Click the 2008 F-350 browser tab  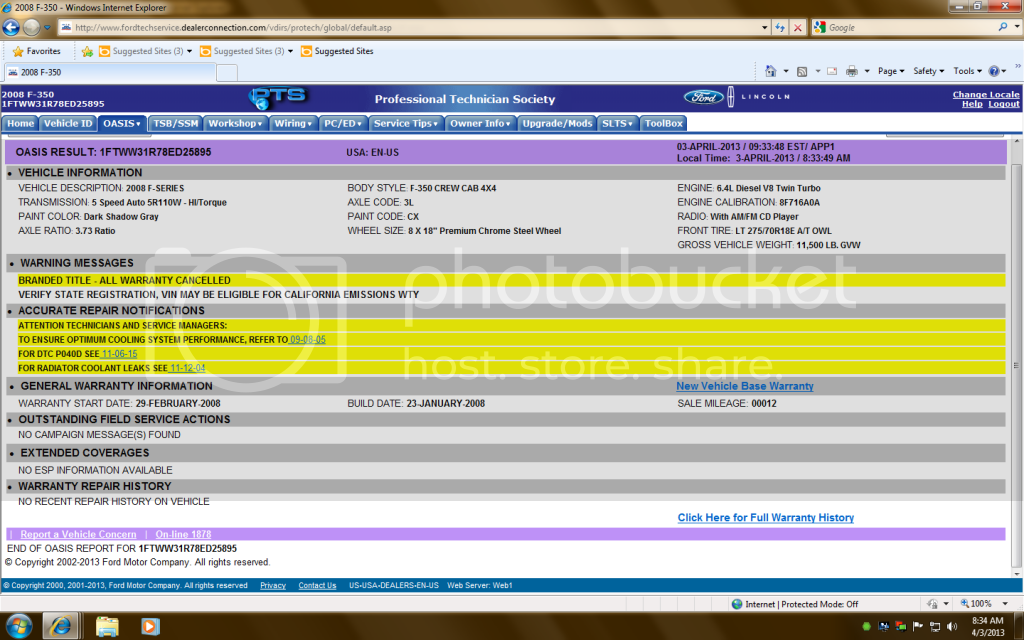[109, 72]
